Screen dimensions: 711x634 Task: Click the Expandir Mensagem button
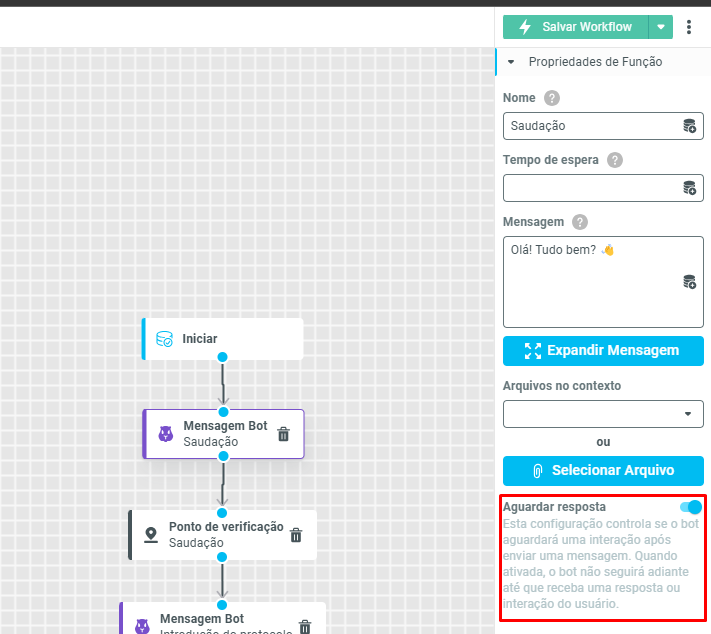coord(603,351)
